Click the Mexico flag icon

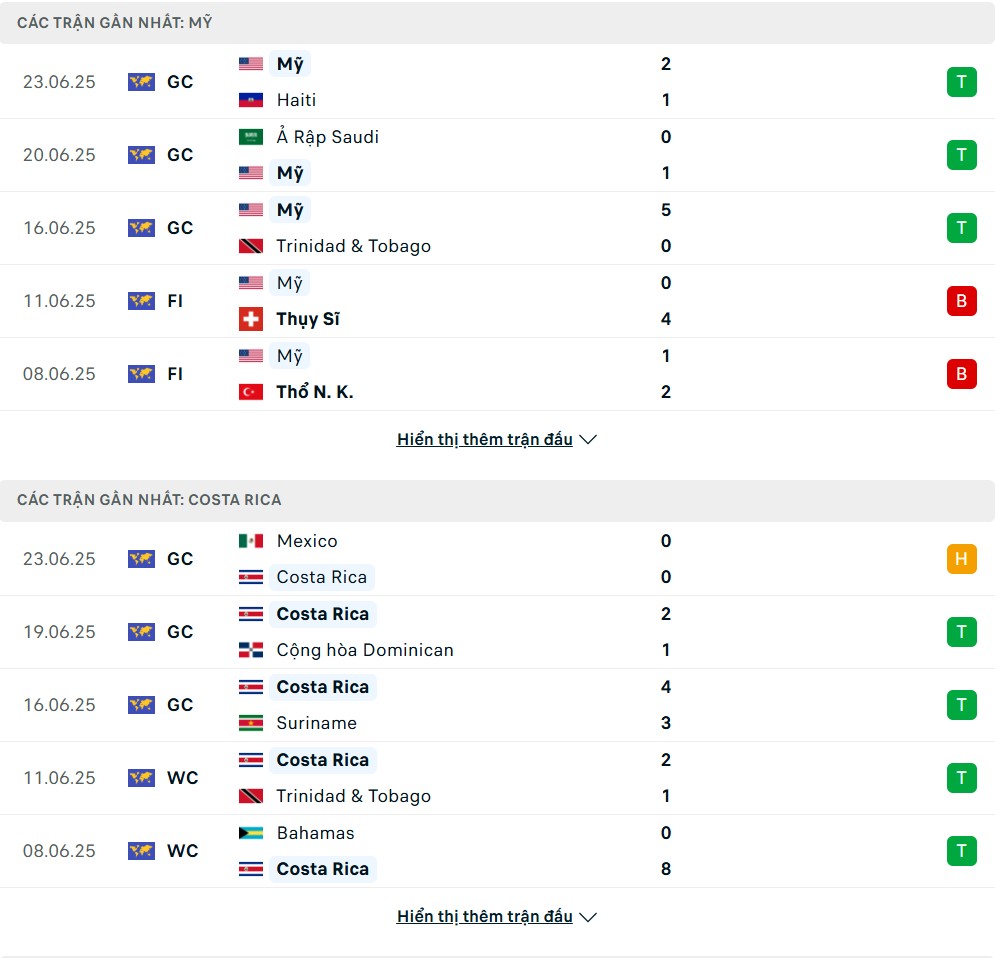251,541
